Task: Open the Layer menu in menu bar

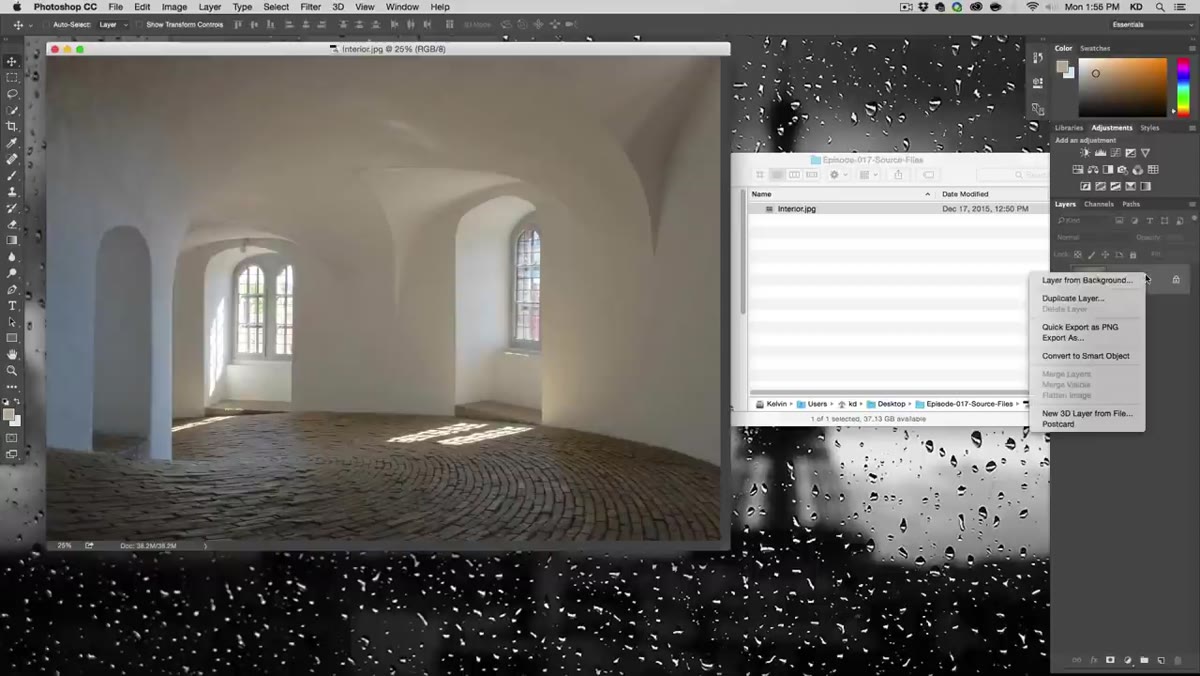Action: (x=210, y=7)
